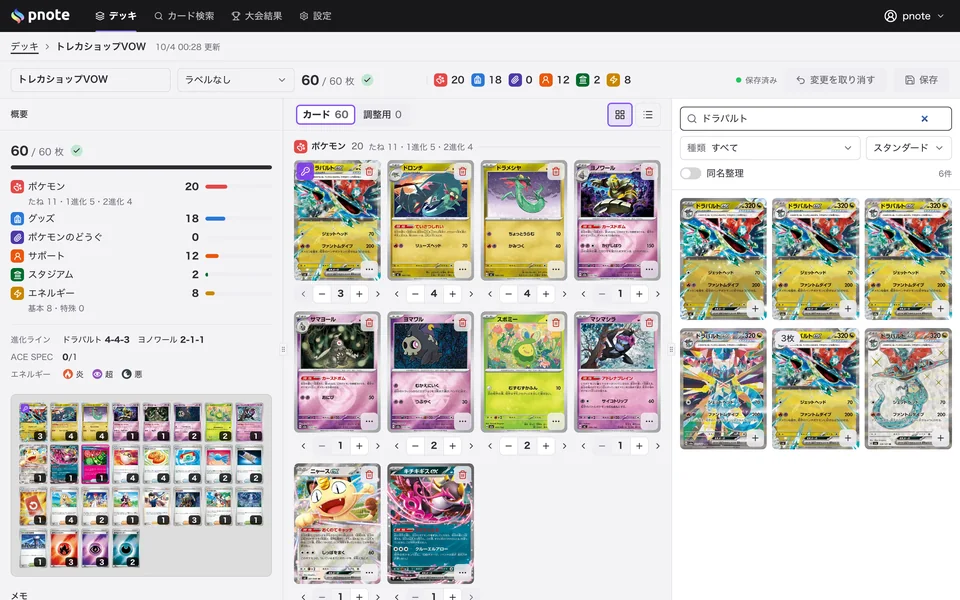960x600 pixels.
Task: Click the グッズ blue ratio bar
Action: pyautogui.click(x=215, y=218)
